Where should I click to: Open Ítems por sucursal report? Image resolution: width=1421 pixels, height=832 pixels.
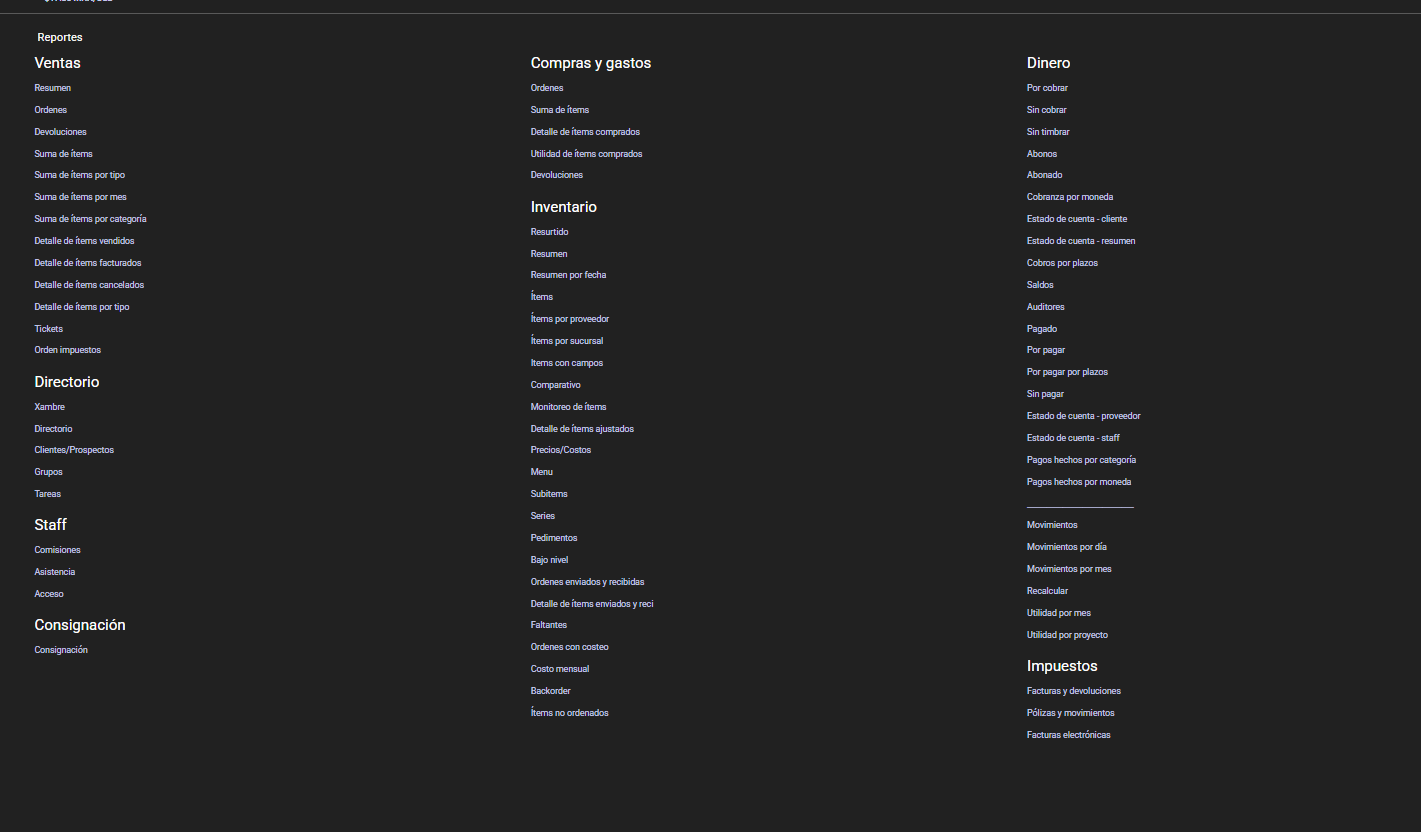click(567, 341)
